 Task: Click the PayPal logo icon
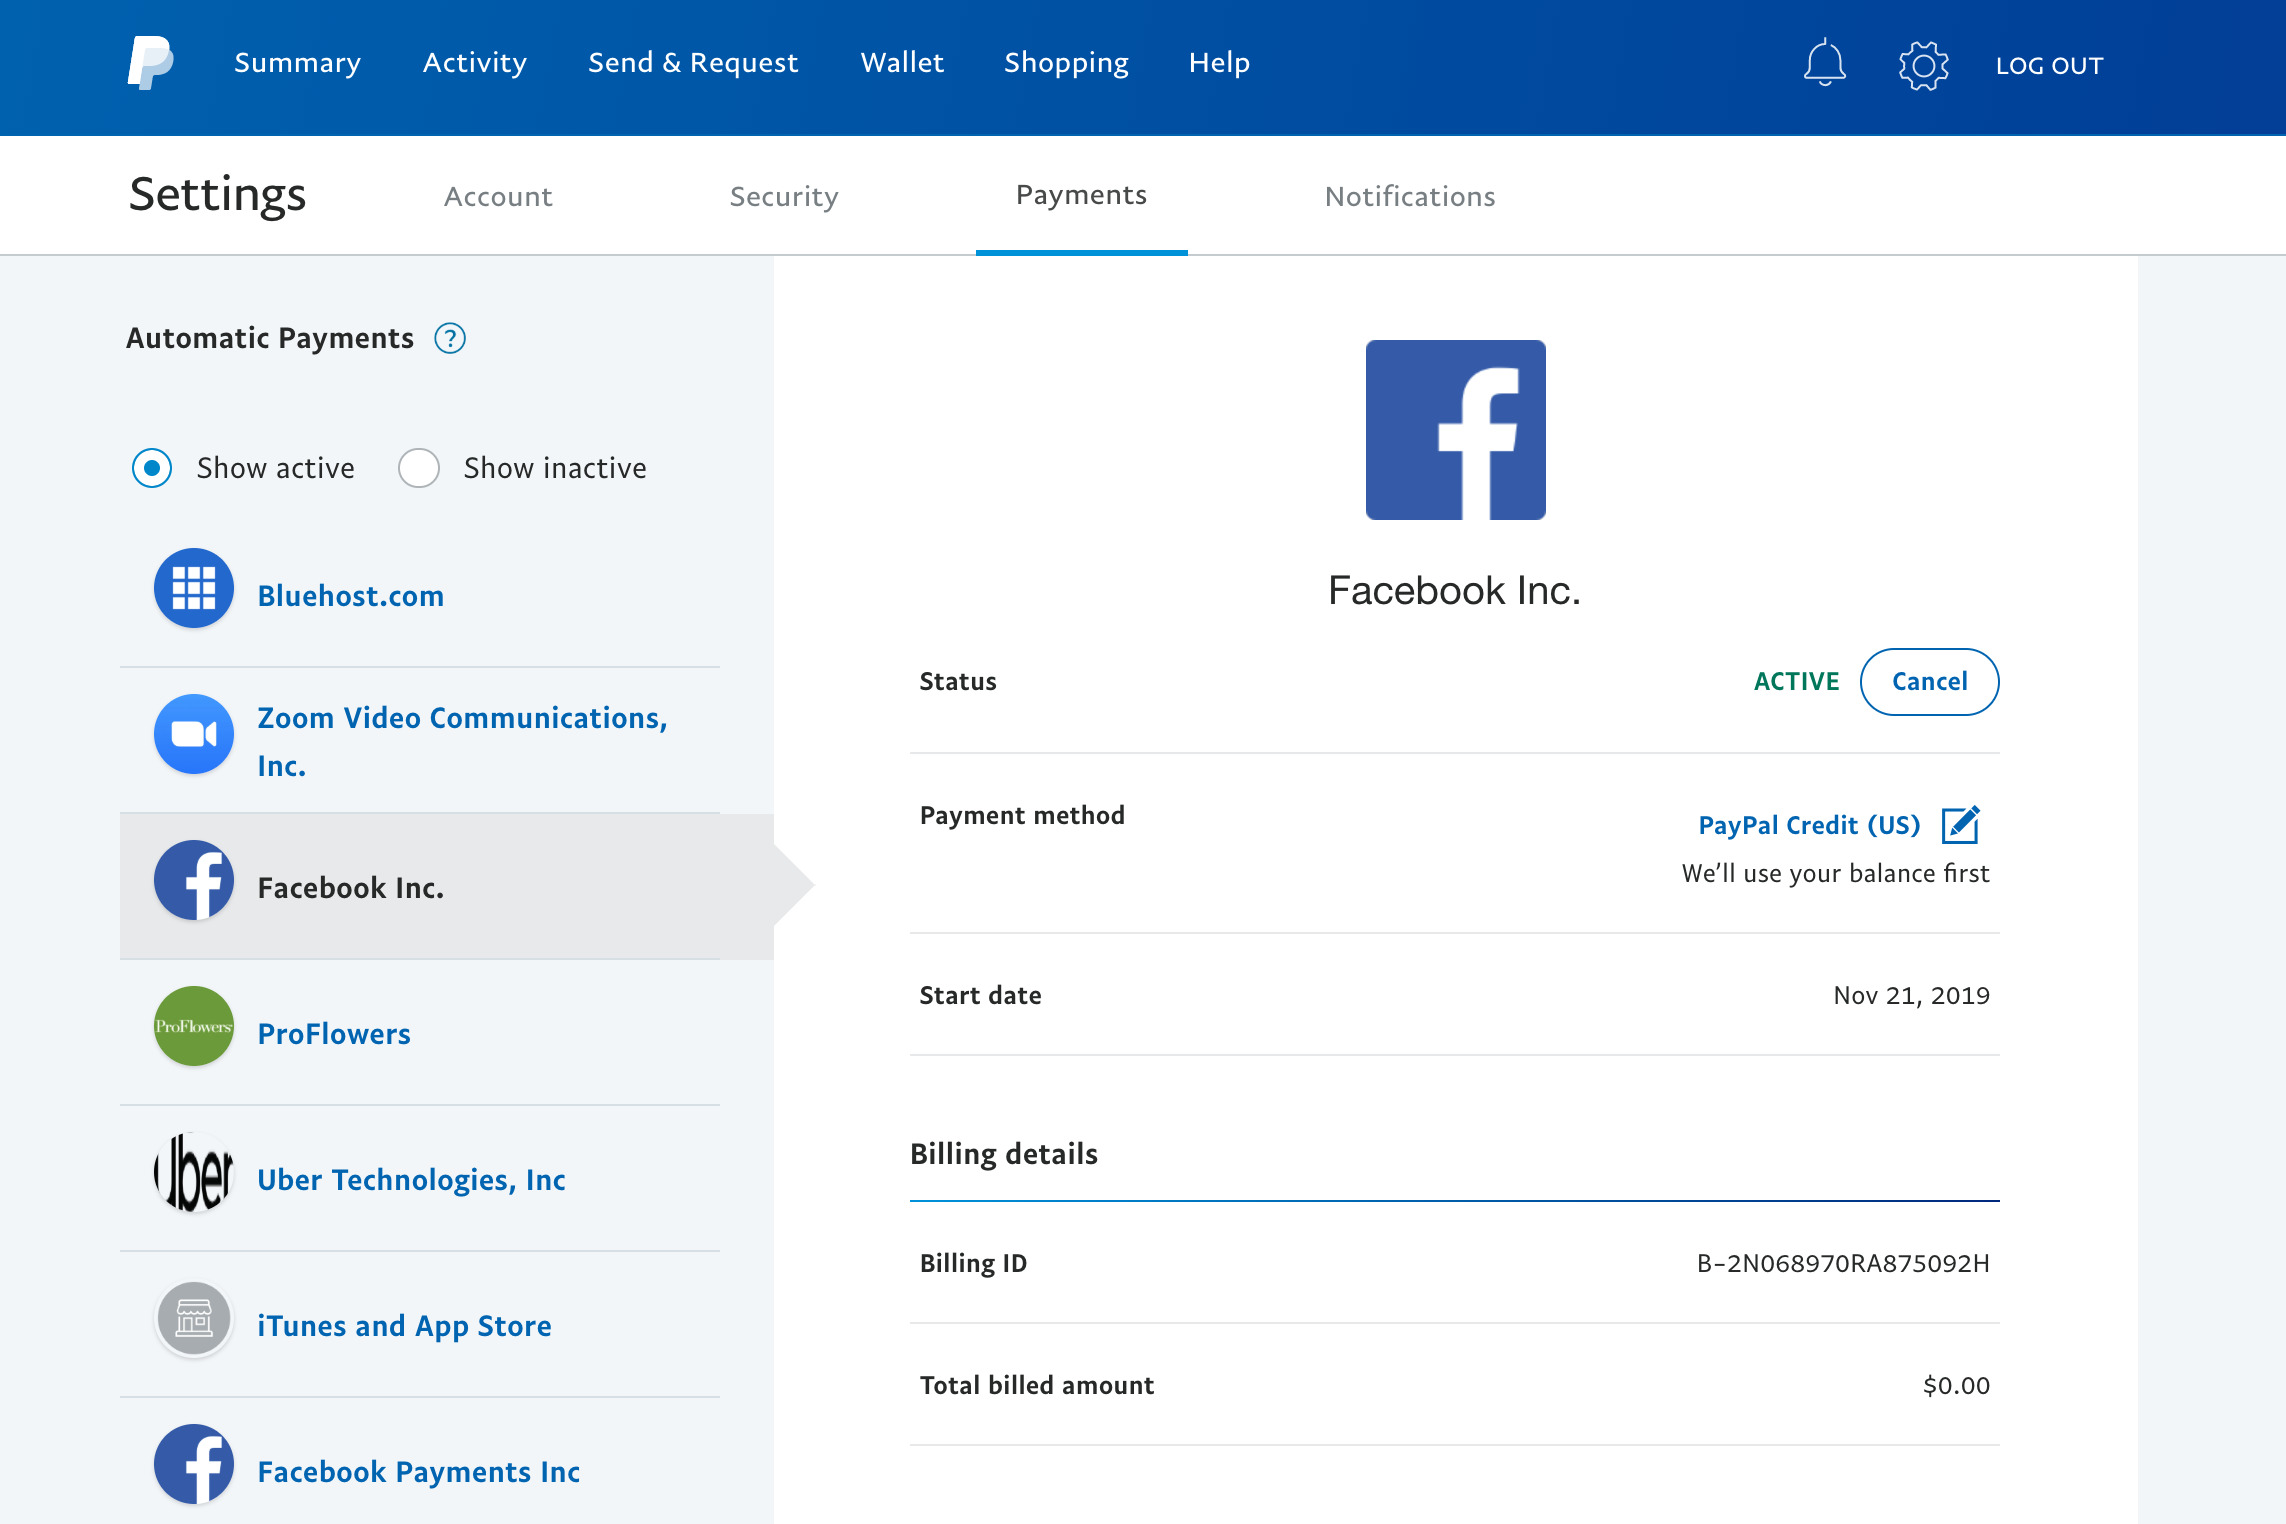[150, 63]
